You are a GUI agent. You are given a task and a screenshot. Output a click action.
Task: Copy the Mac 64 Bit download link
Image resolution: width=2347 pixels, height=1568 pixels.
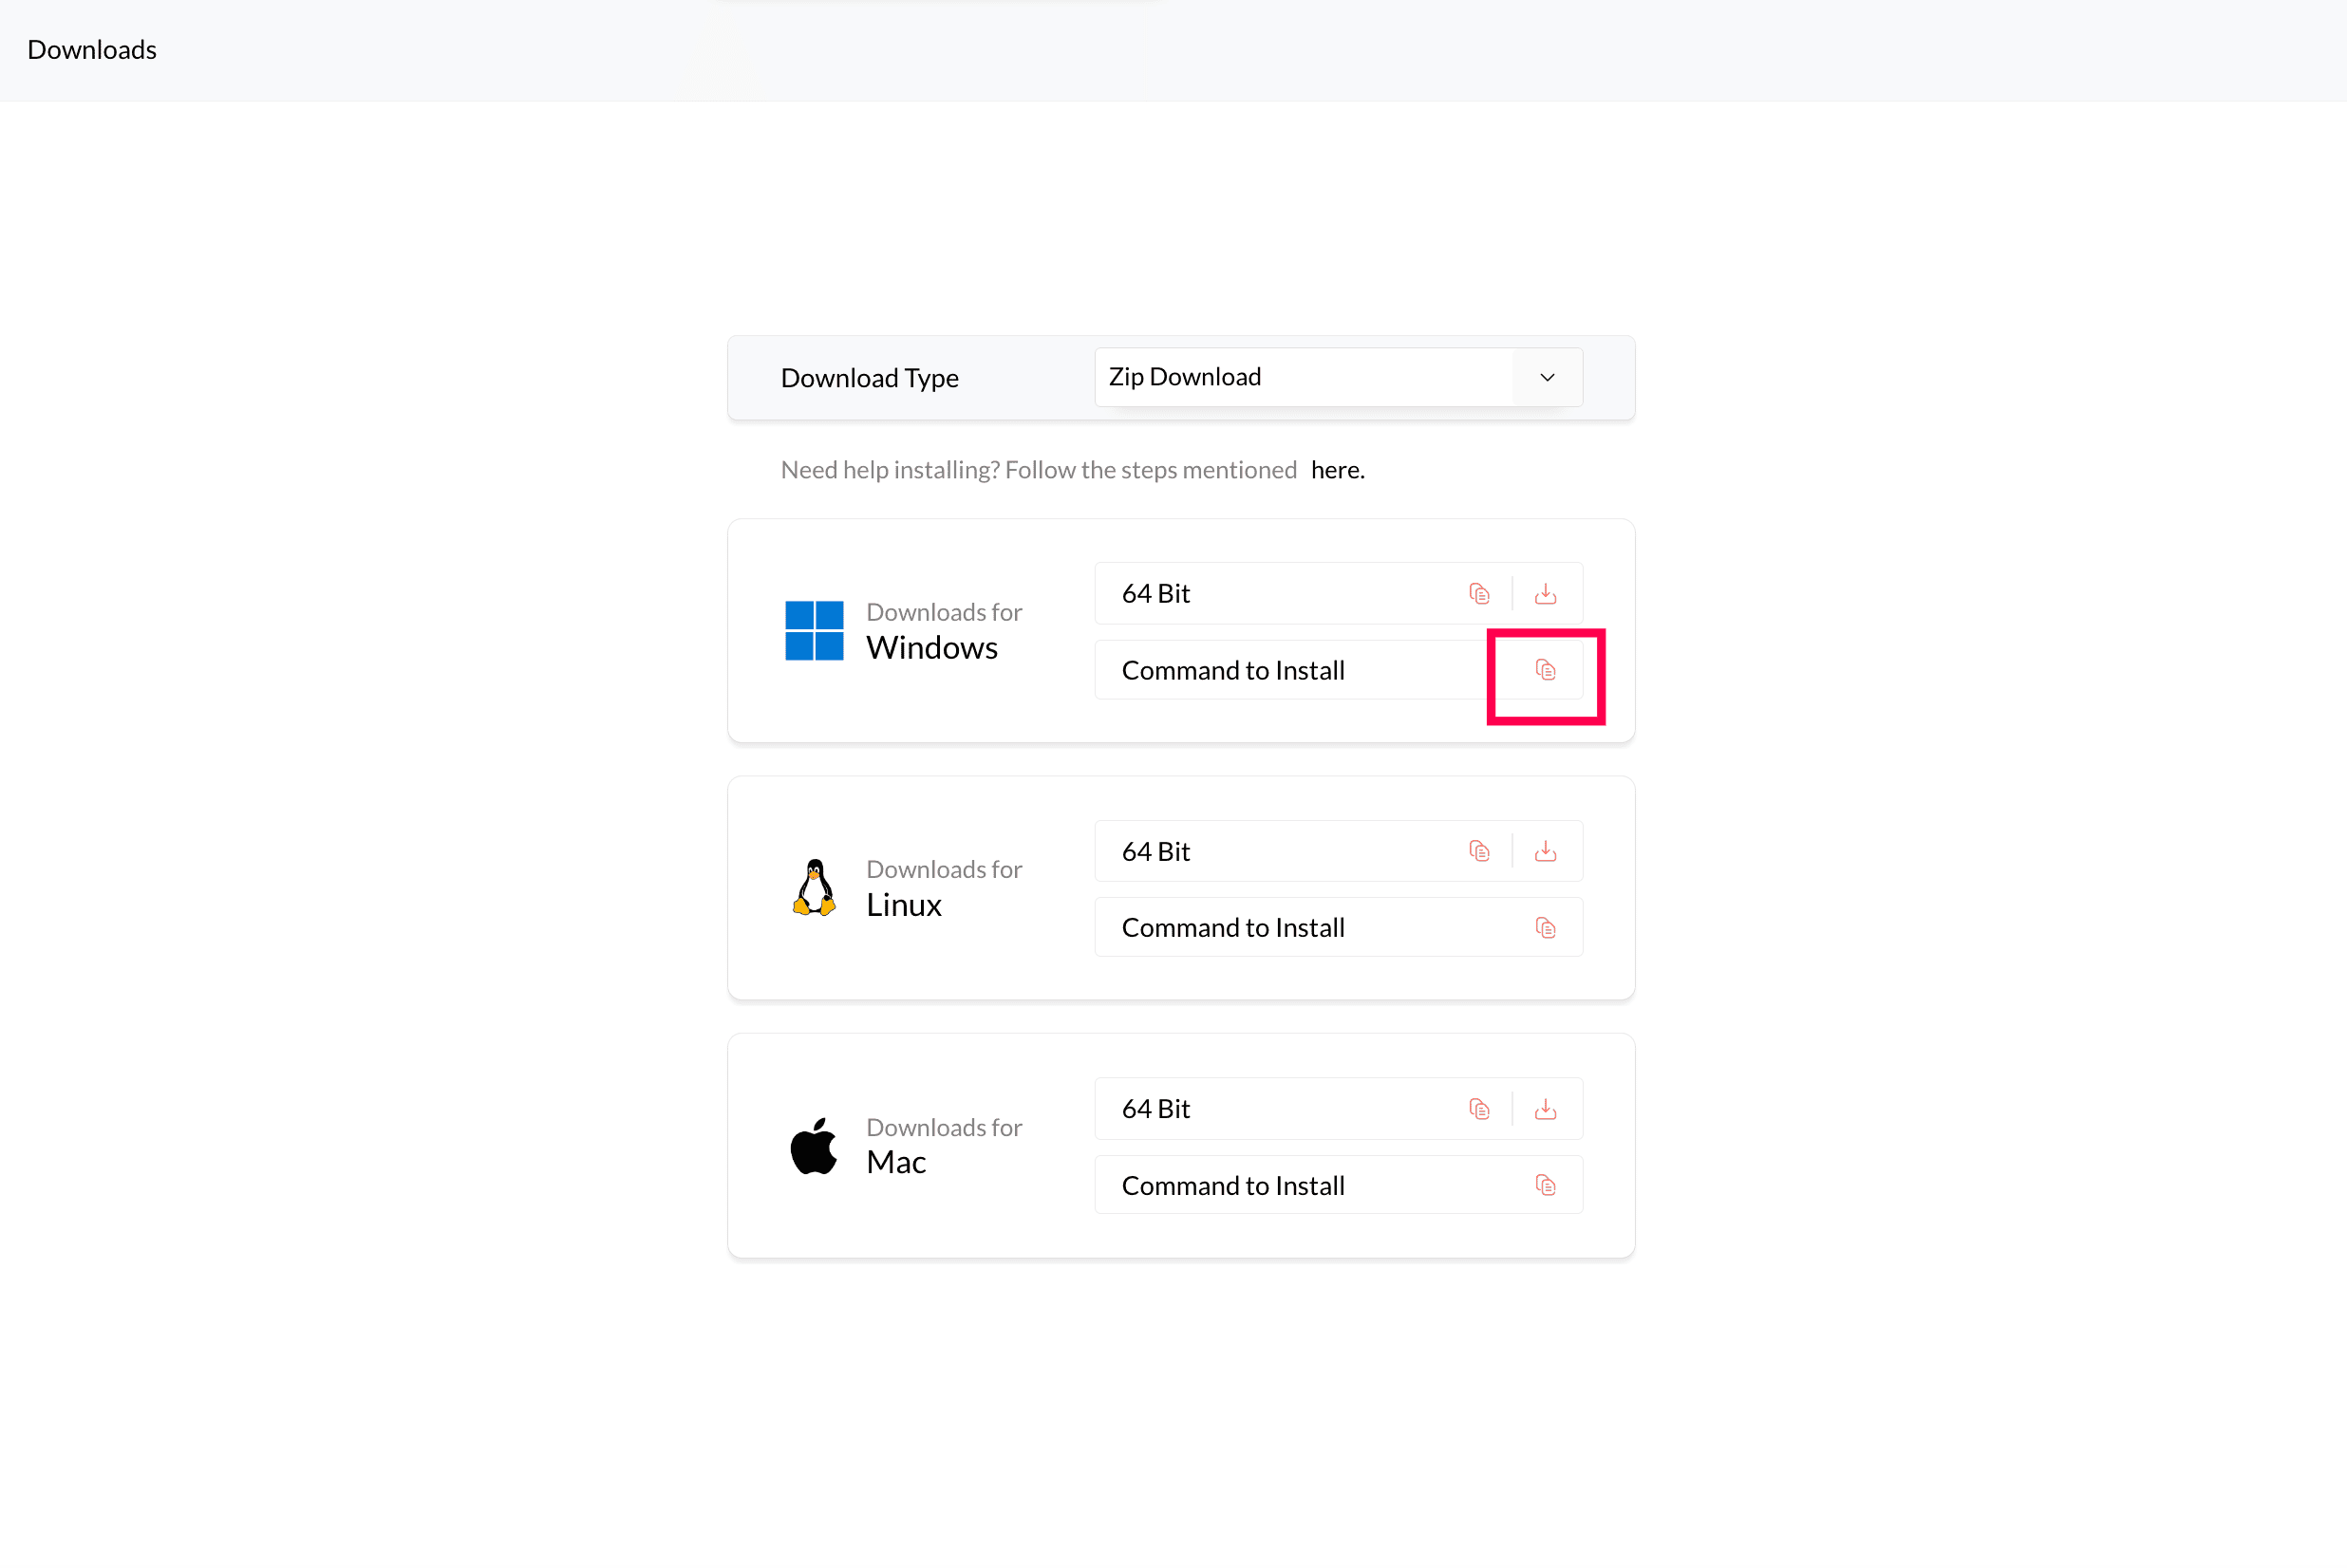1479,1109
